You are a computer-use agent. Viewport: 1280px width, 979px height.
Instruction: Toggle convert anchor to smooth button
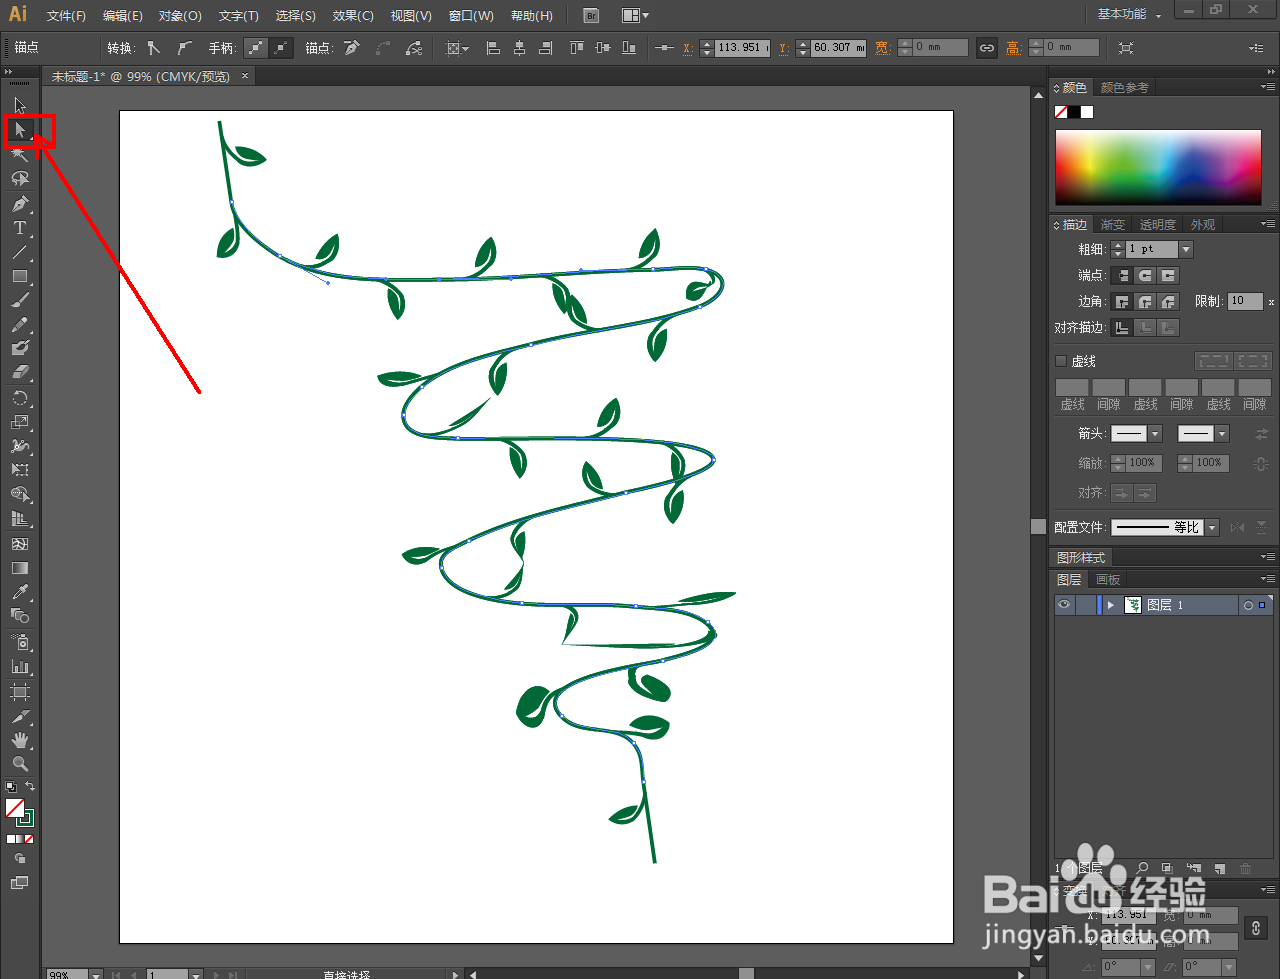tap(184, 47)
